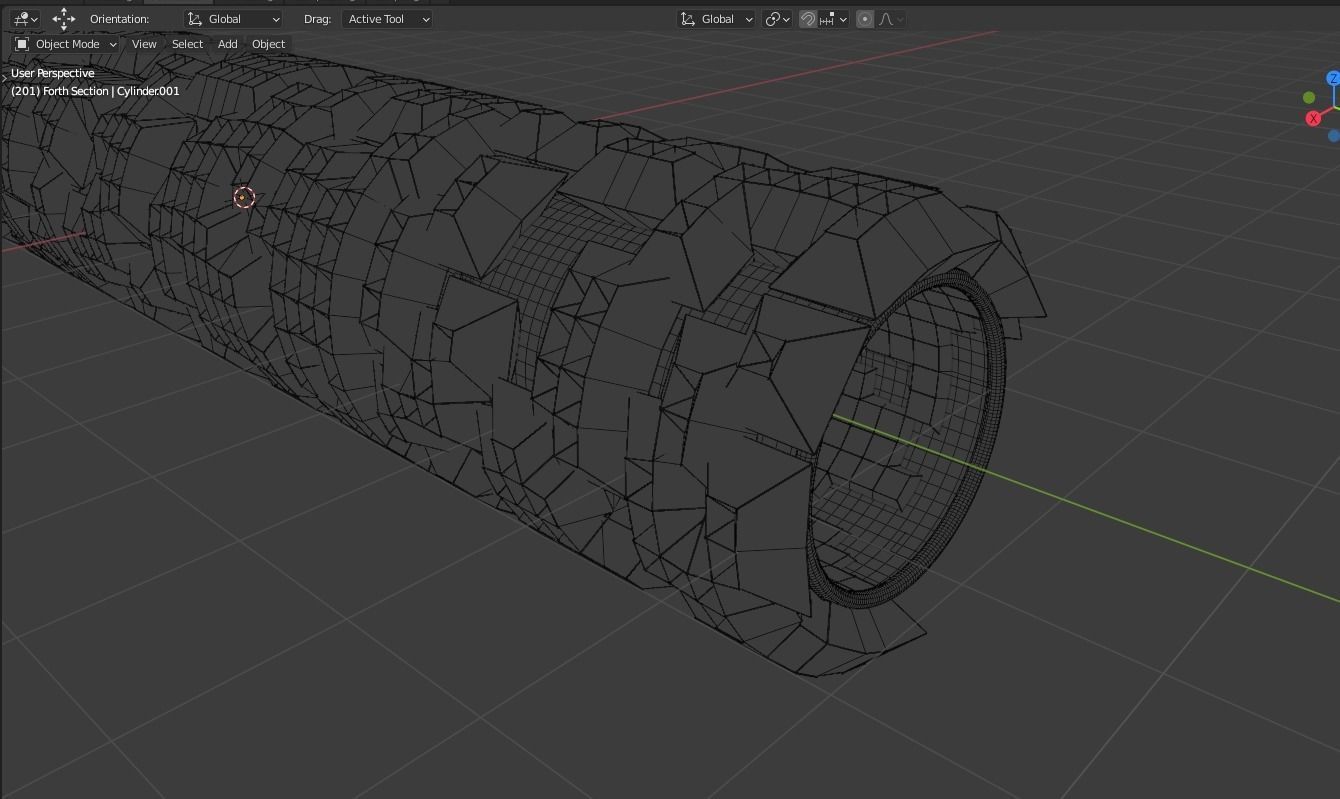1340x799 pixels.
Task: Click the red X axis gizmo handle
Action: click(x=1314, y=118)
